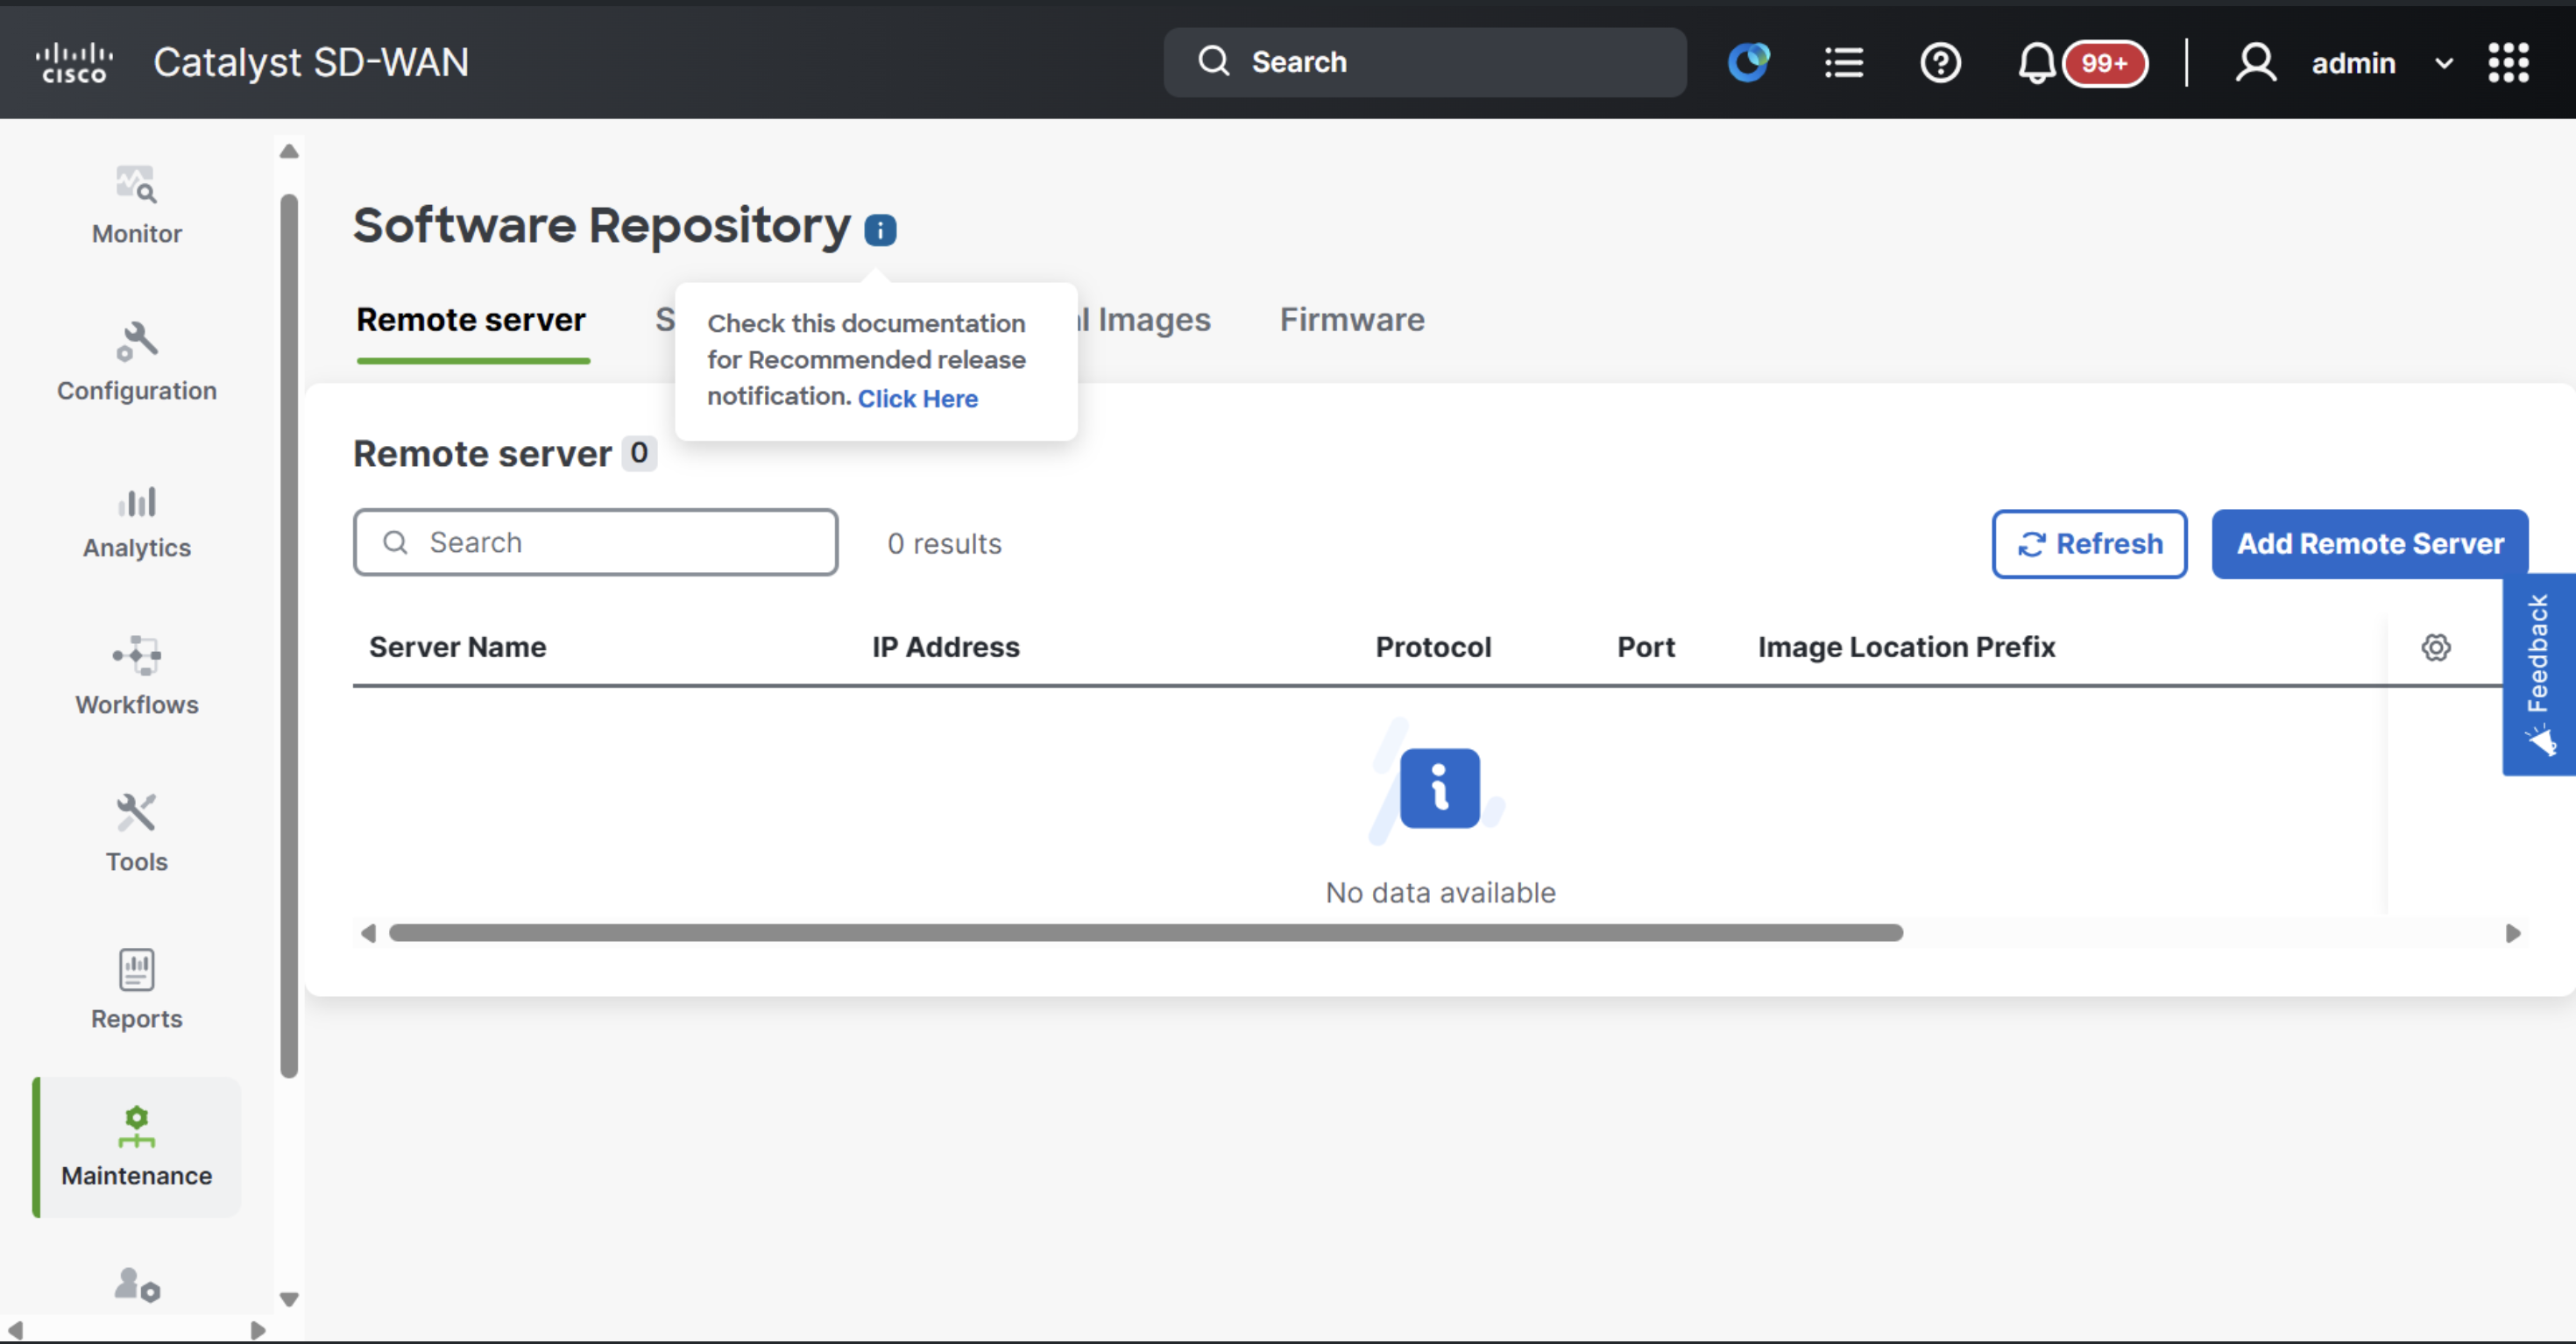Open the nine-dot app switcher menu
The height and width of the screenshot is (1344, 2576).
click(x=2508, y=63)
